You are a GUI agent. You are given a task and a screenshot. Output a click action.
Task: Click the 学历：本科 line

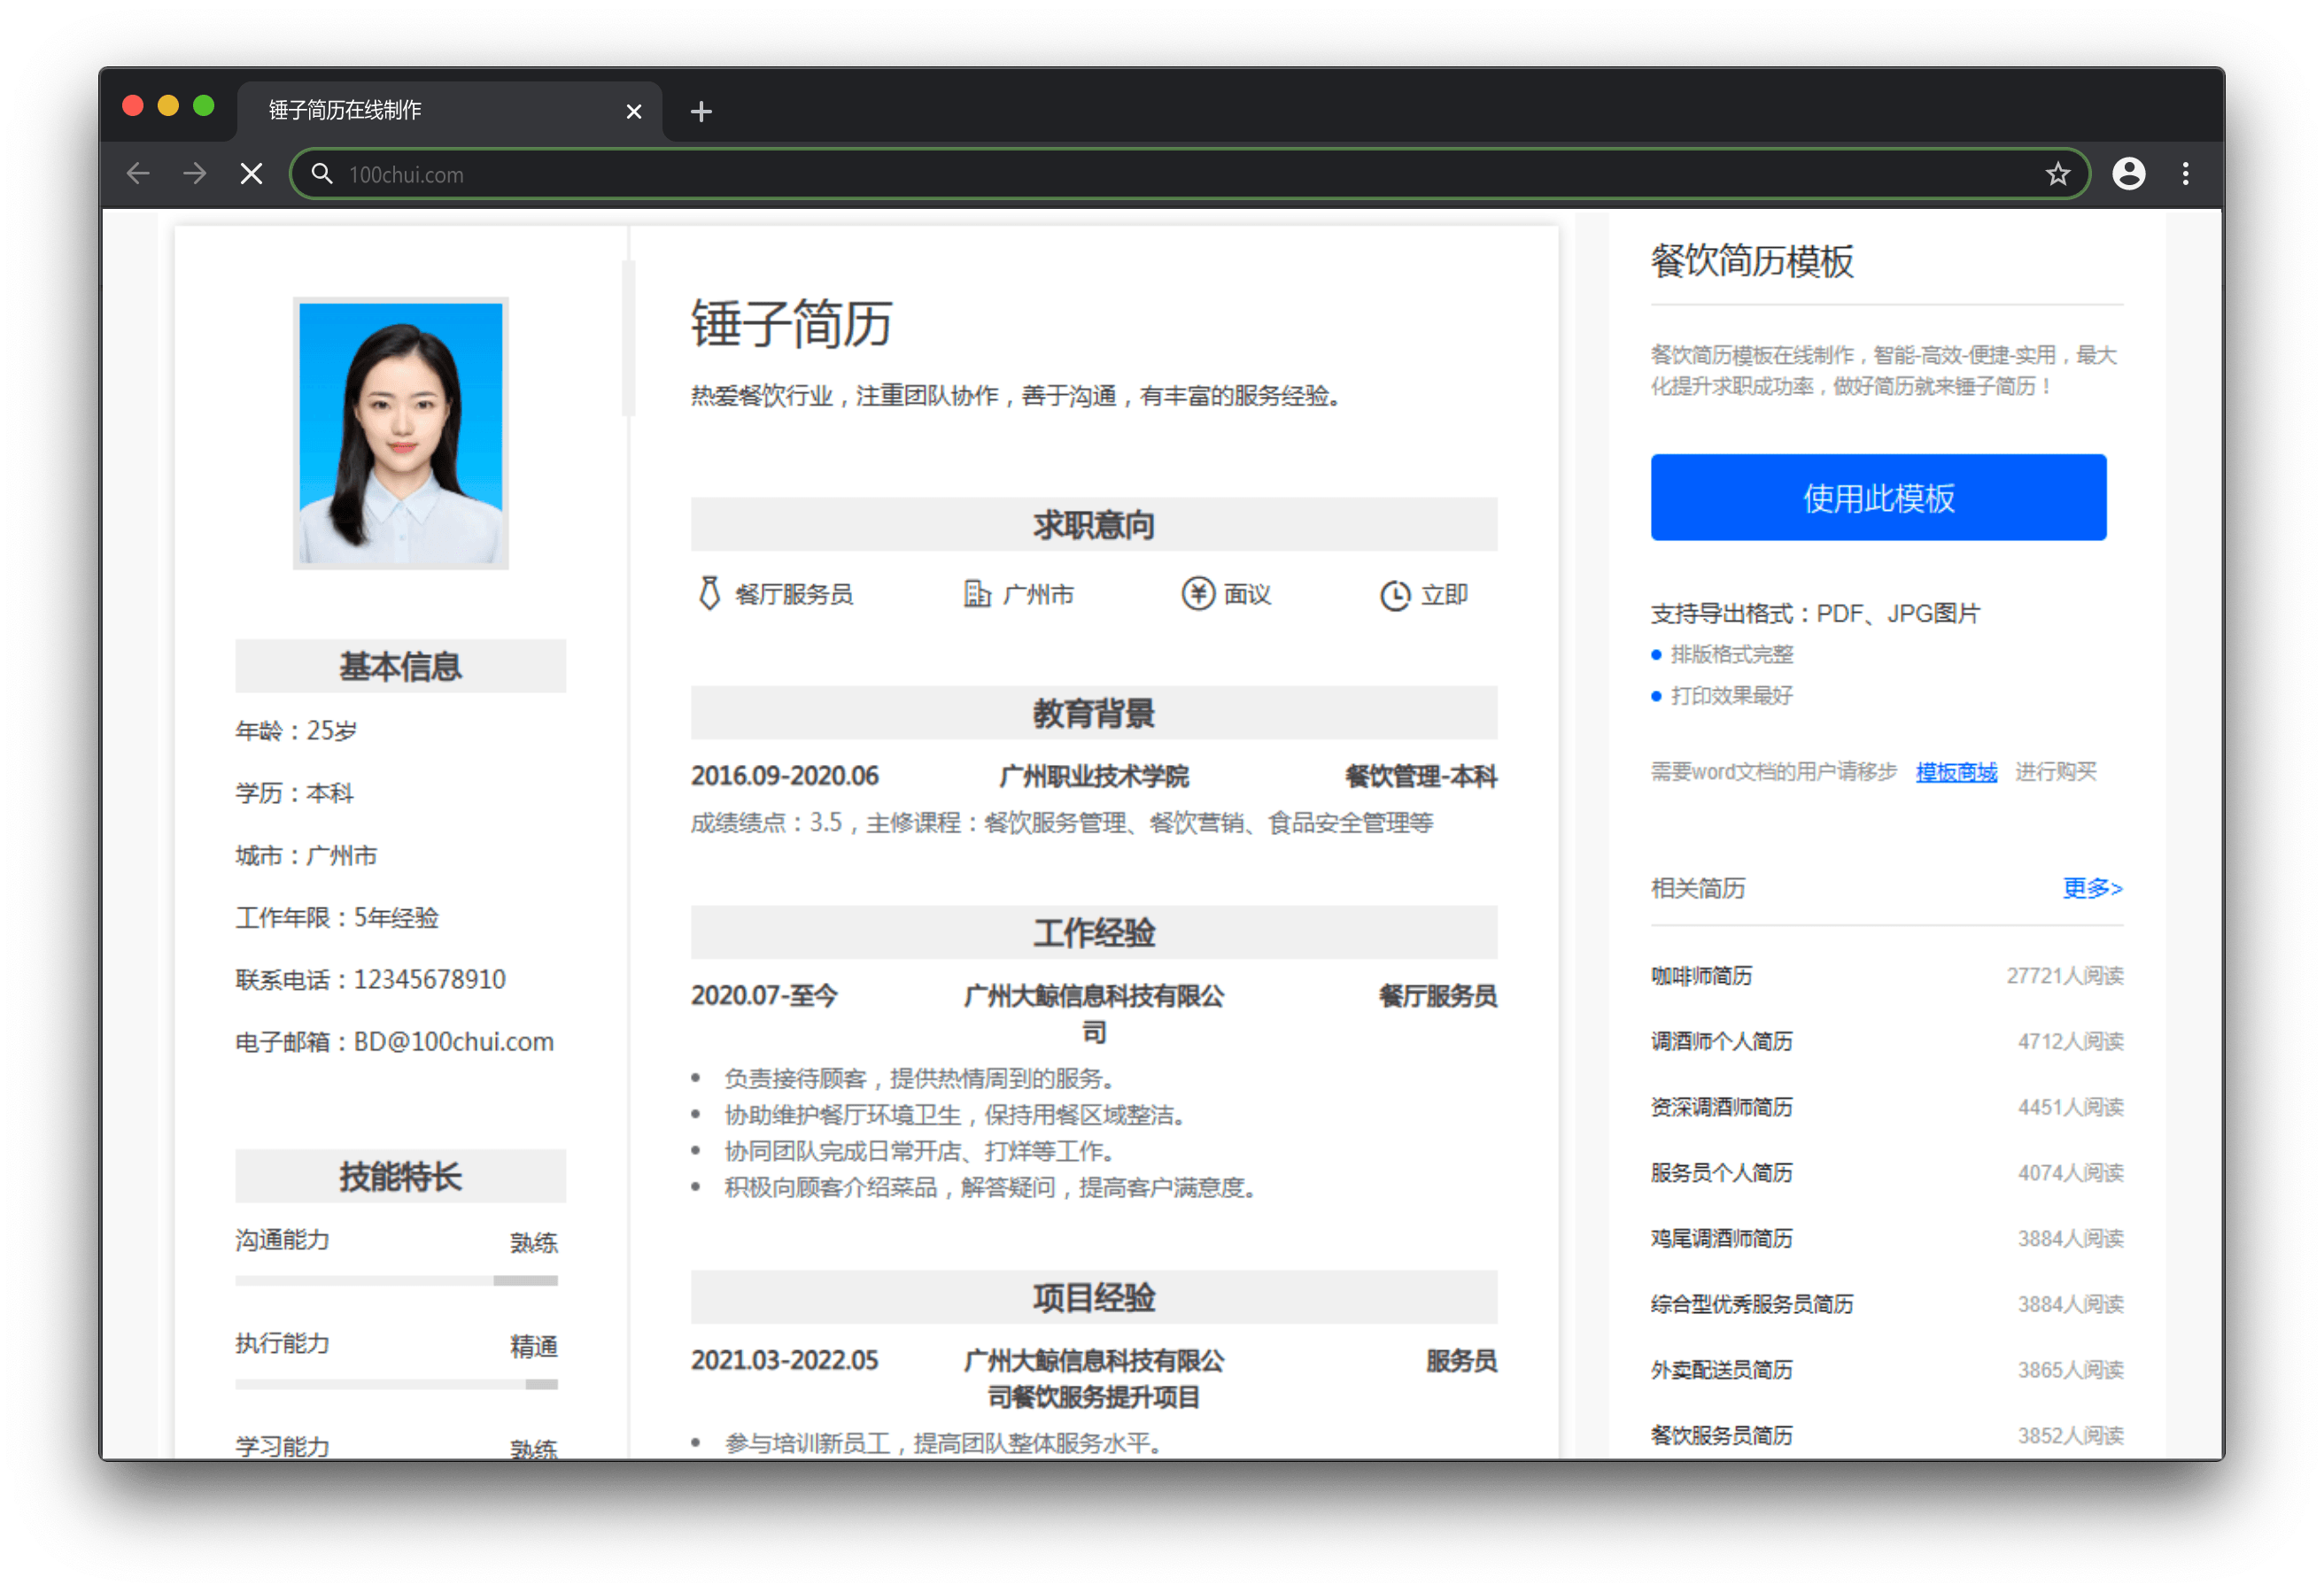(294, 793)
